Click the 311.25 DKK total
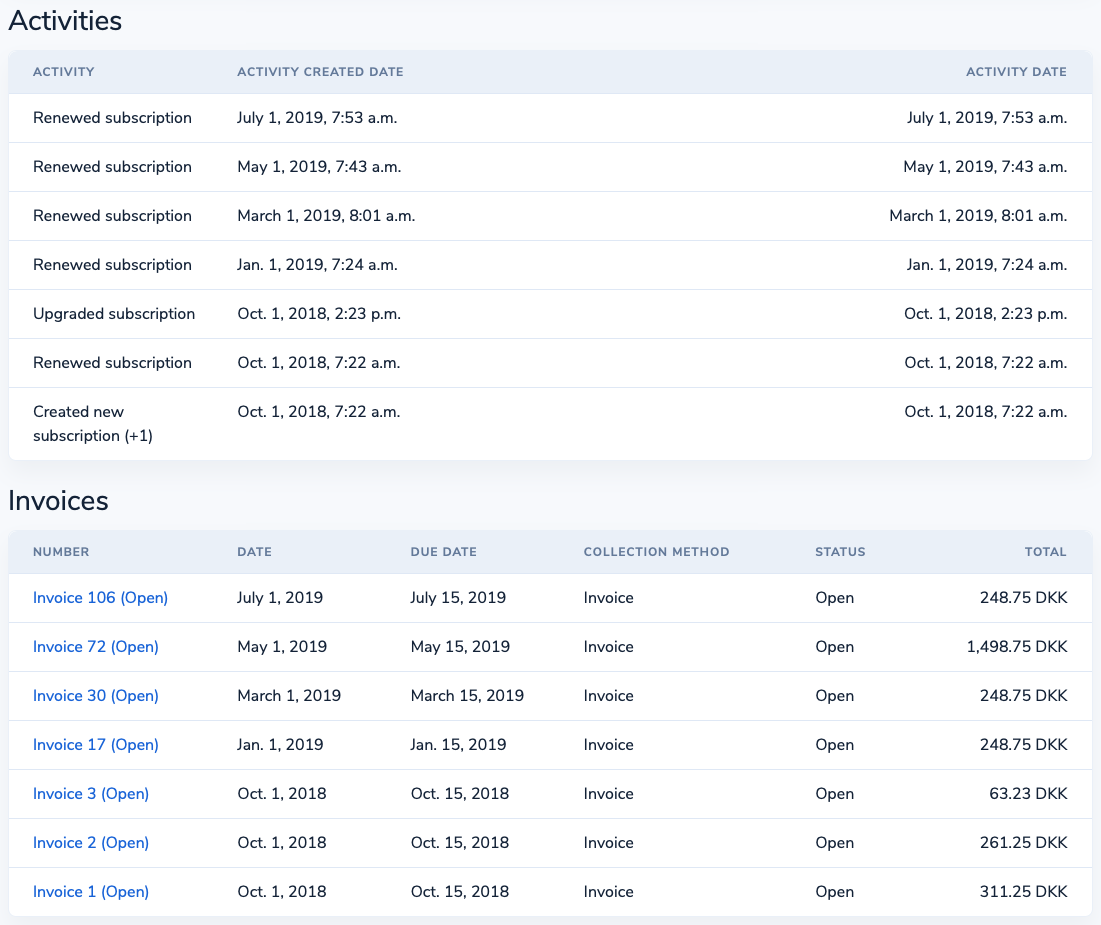Image resolution: width=1101 pixels, height=925 pixels. pyautogui.click(x=1024, y=892)
